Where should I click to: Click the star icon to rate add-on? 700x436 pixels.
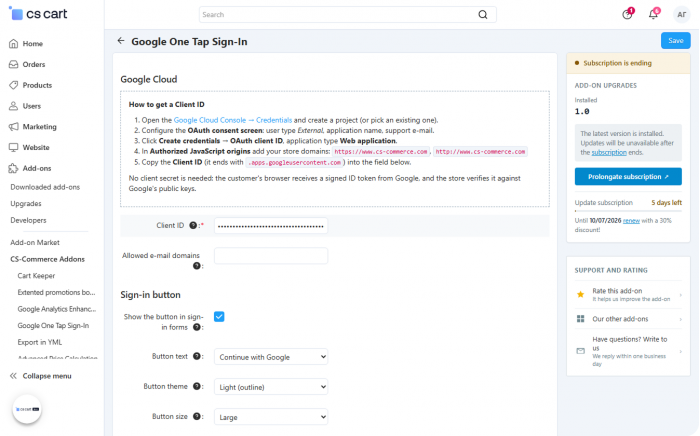click(580, 295)
